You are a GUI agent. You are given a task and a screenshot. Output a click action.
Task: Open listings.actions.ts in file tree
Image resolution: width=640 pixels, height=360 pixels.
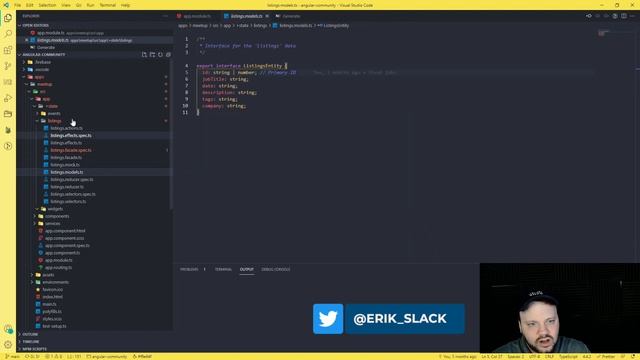66,128
